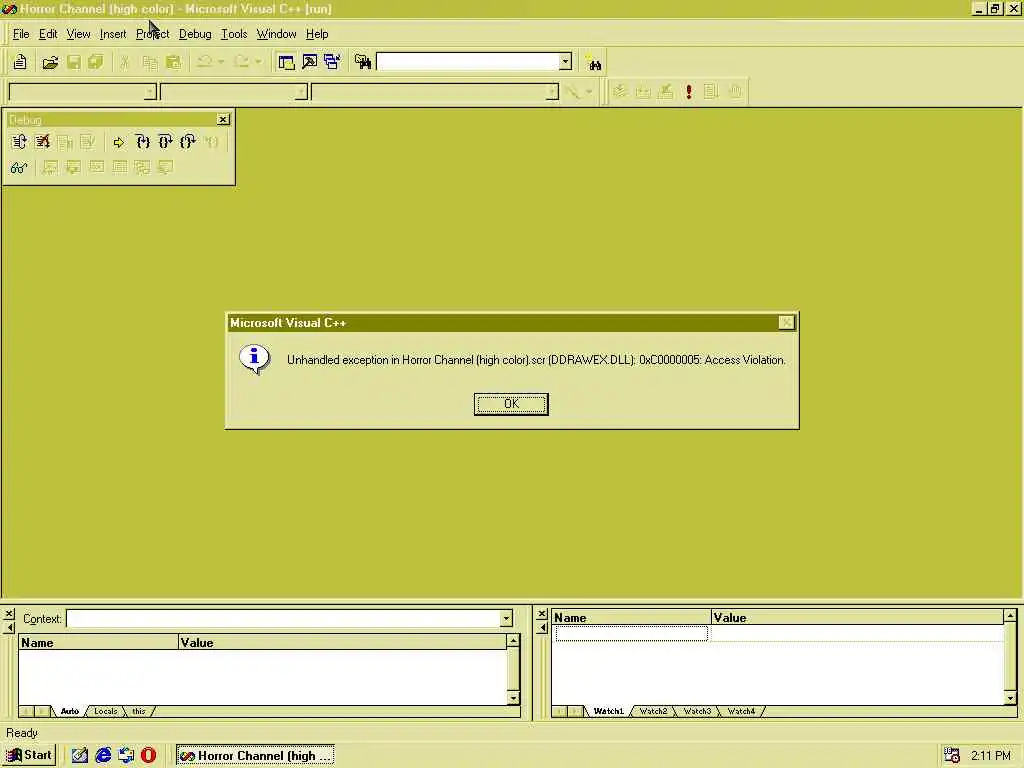Click the Compile icon in build minibar

point(620,91)
